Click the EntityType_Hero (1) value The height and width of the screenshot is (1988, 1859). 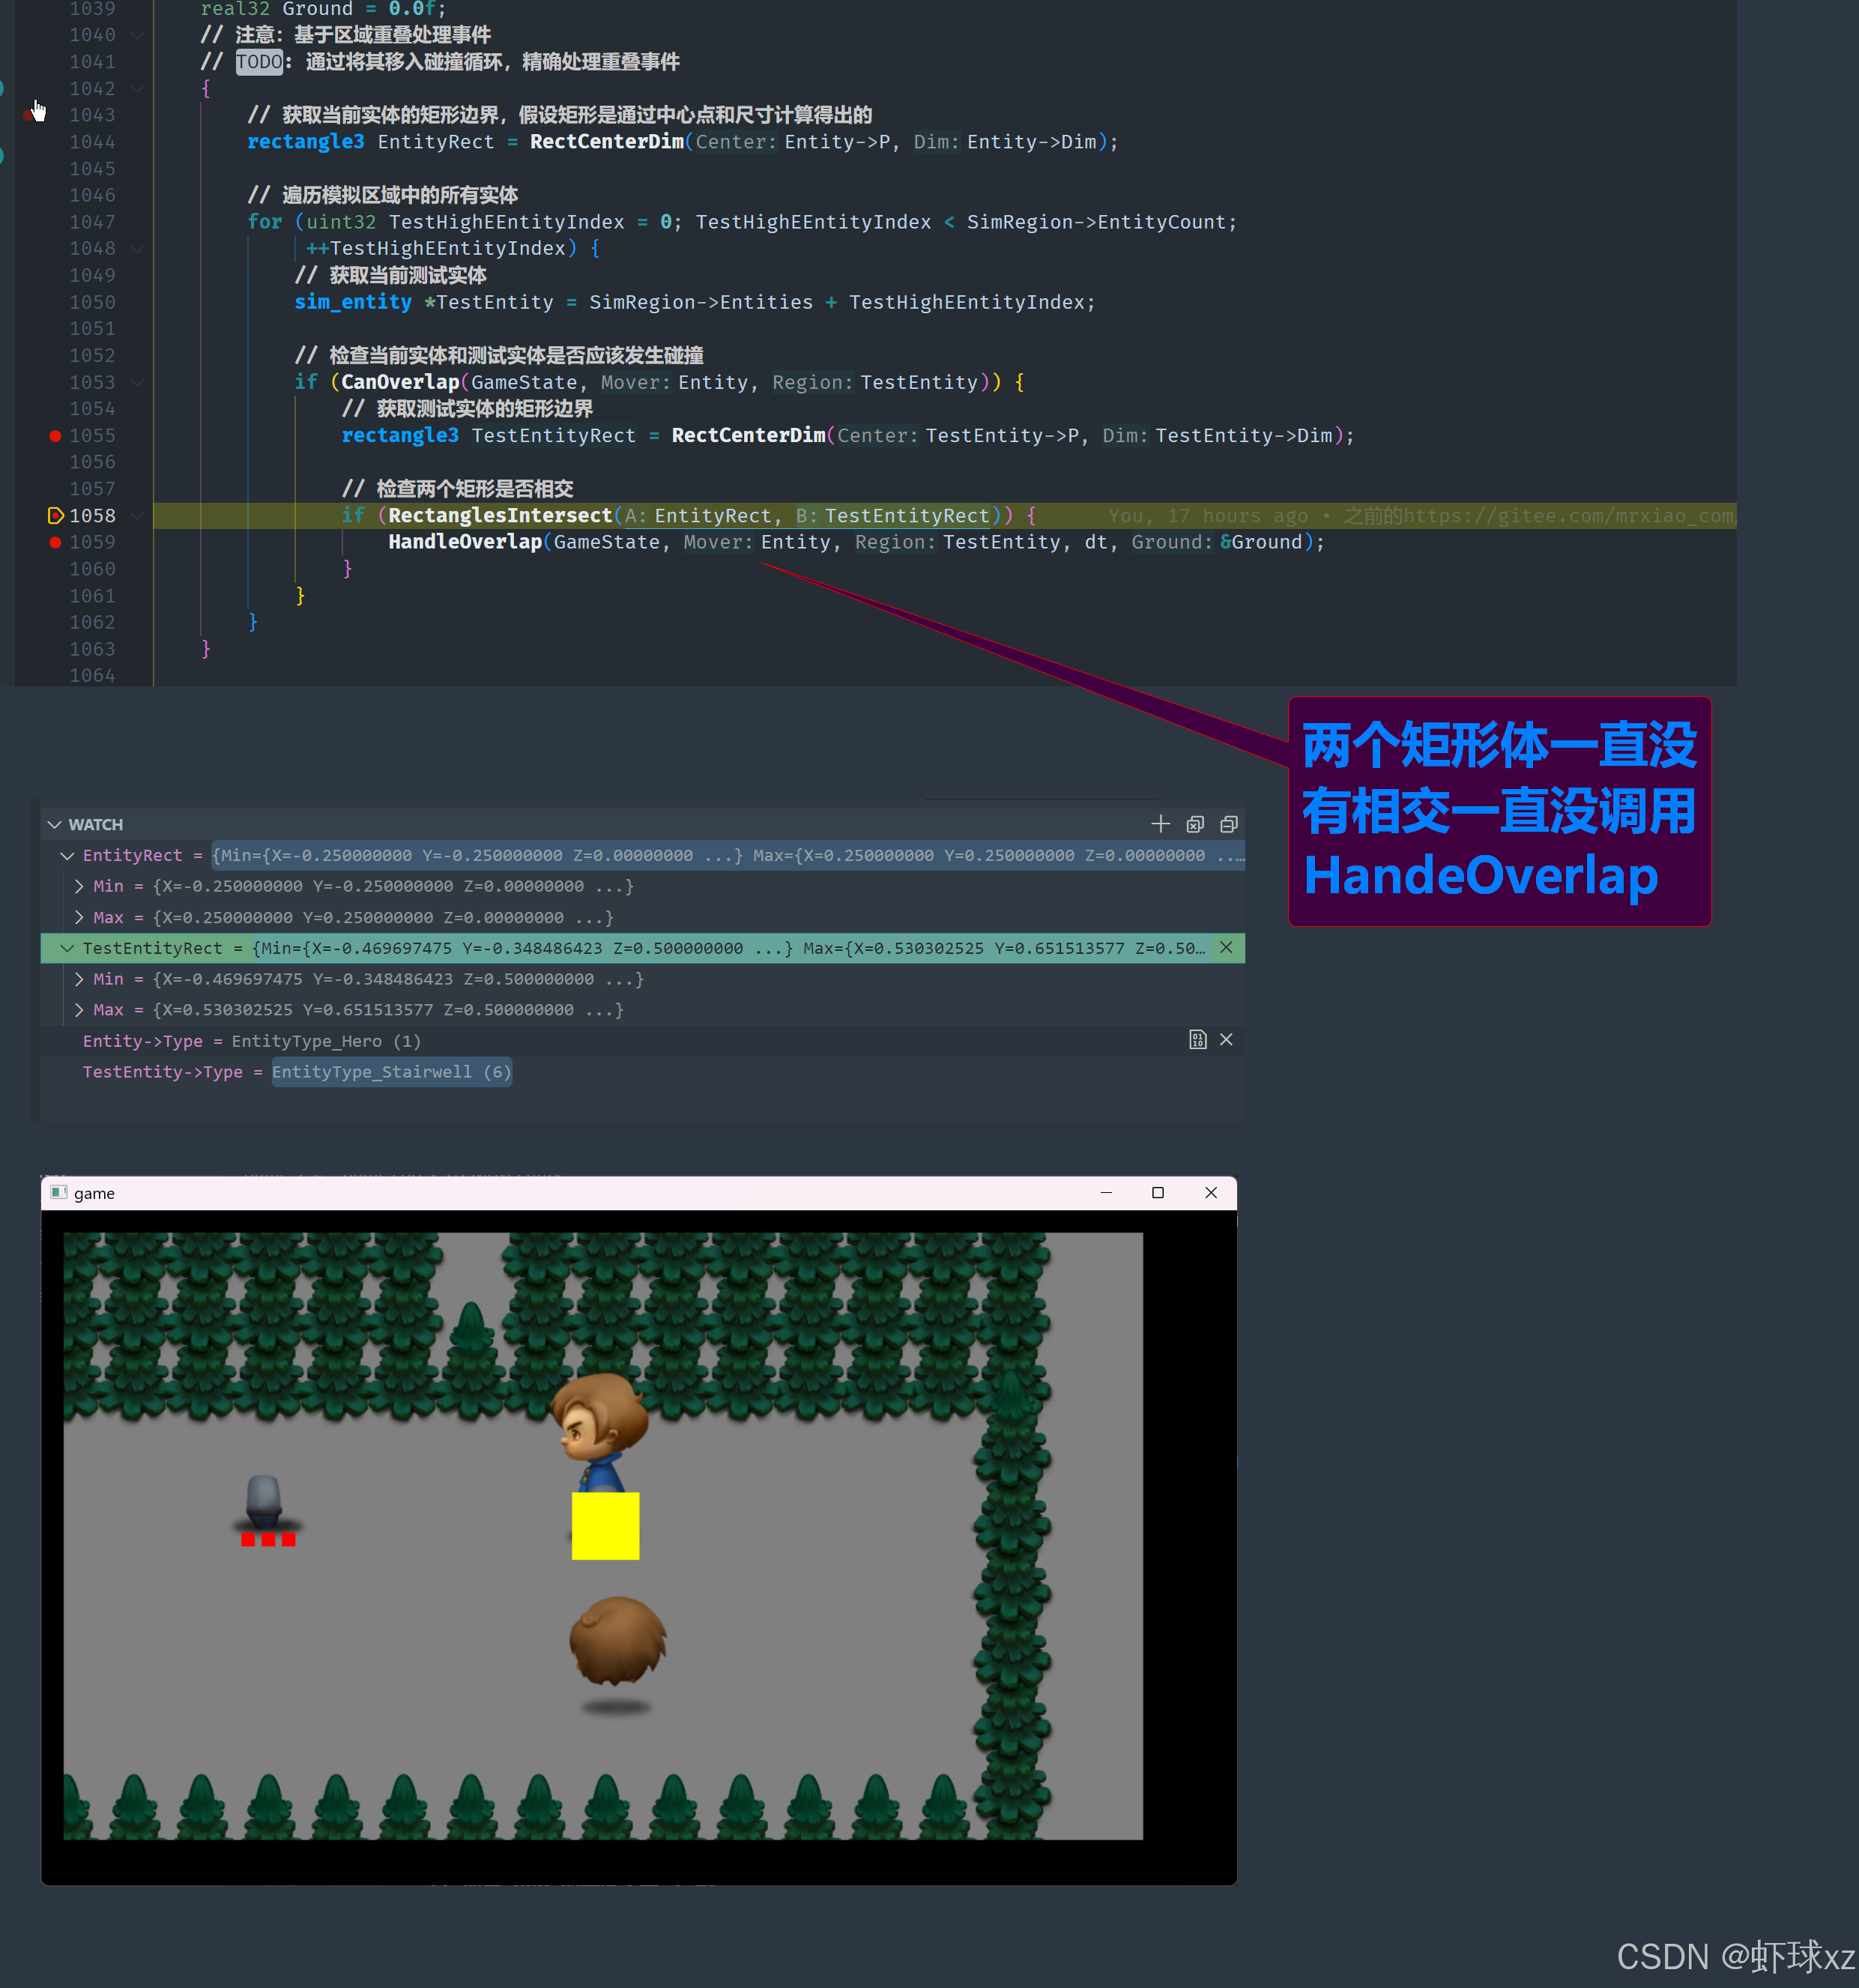click(326, 1041)
